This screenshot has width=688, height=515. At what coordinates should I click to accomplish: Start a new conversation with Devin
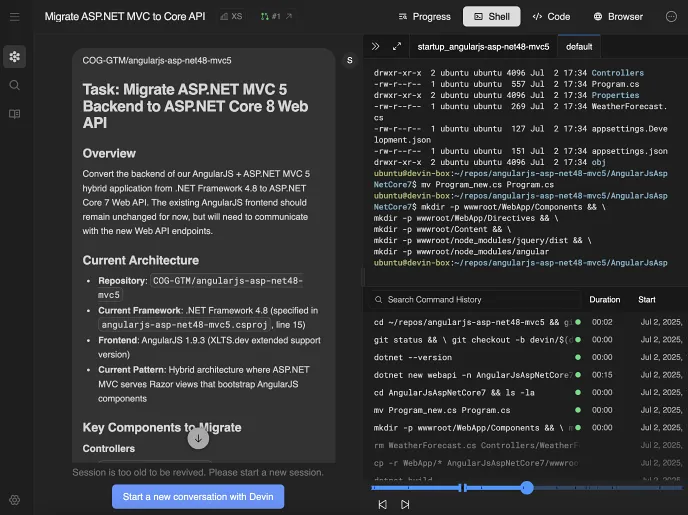point(198,497)
